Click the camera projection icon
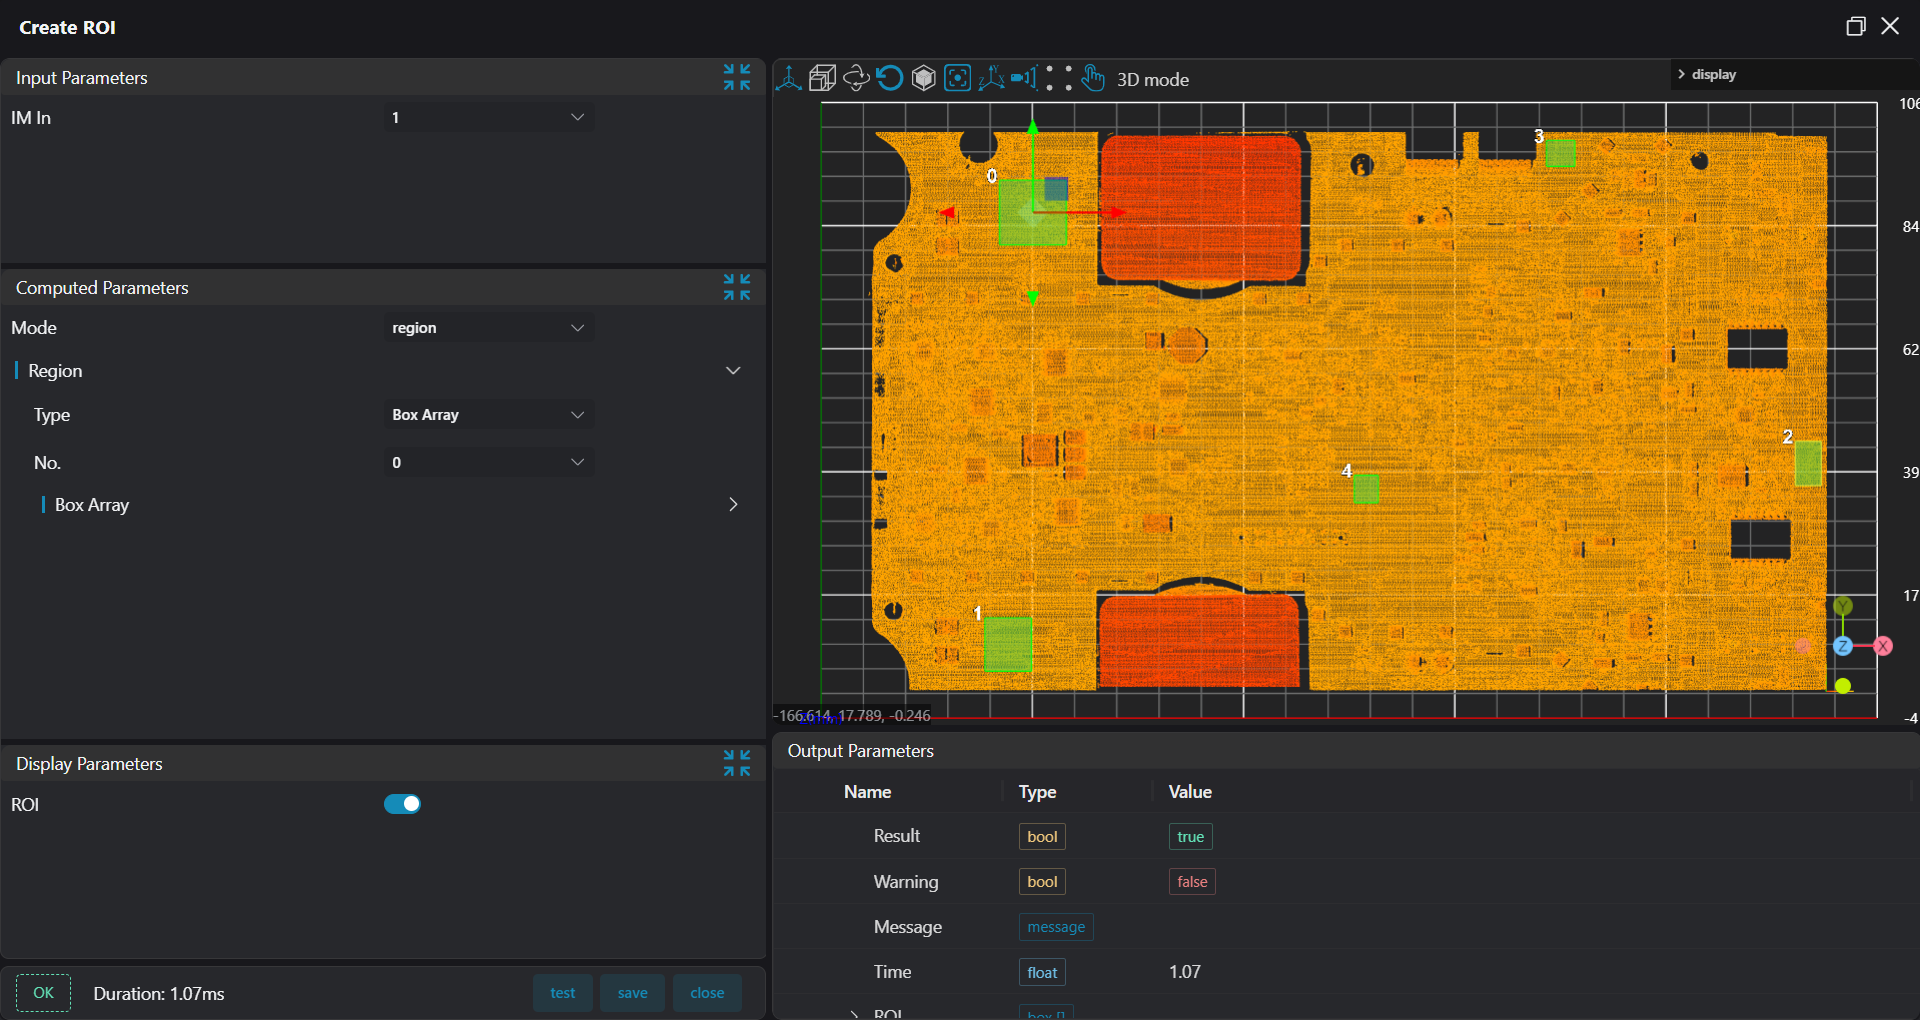Screen dimensions: 1920x1020 pyautogui.click(x=1024, y=78)
